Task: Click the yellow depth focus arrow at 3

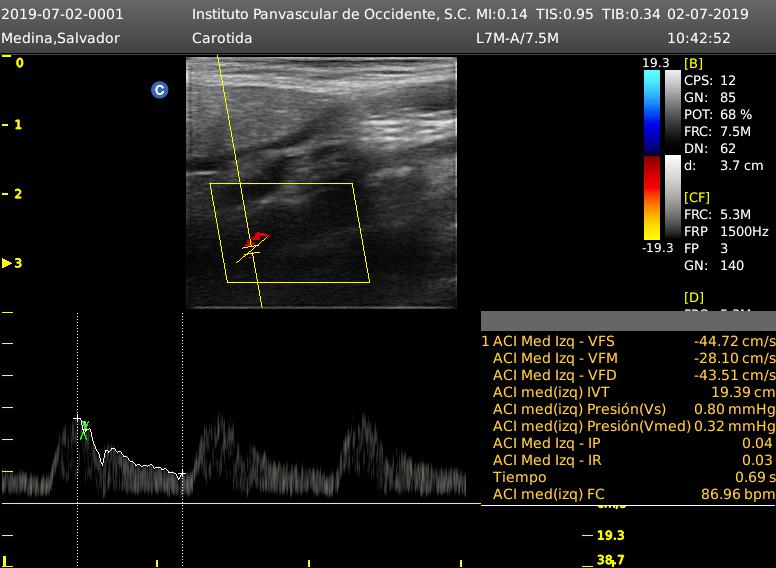Action: [x=7, y=263]
